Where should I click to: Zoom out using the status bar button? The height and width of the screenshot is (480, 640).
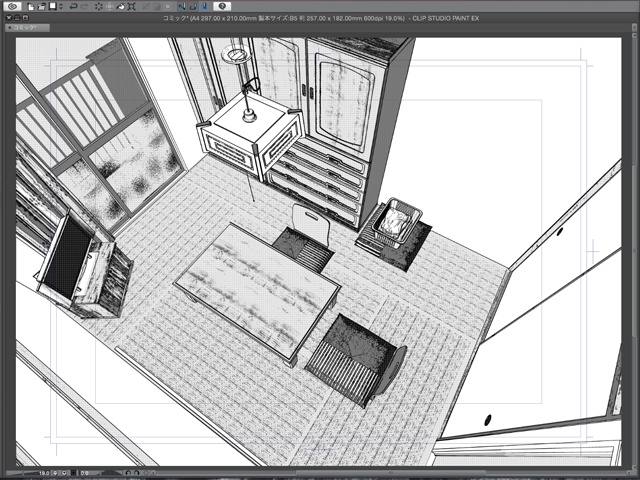55,473
